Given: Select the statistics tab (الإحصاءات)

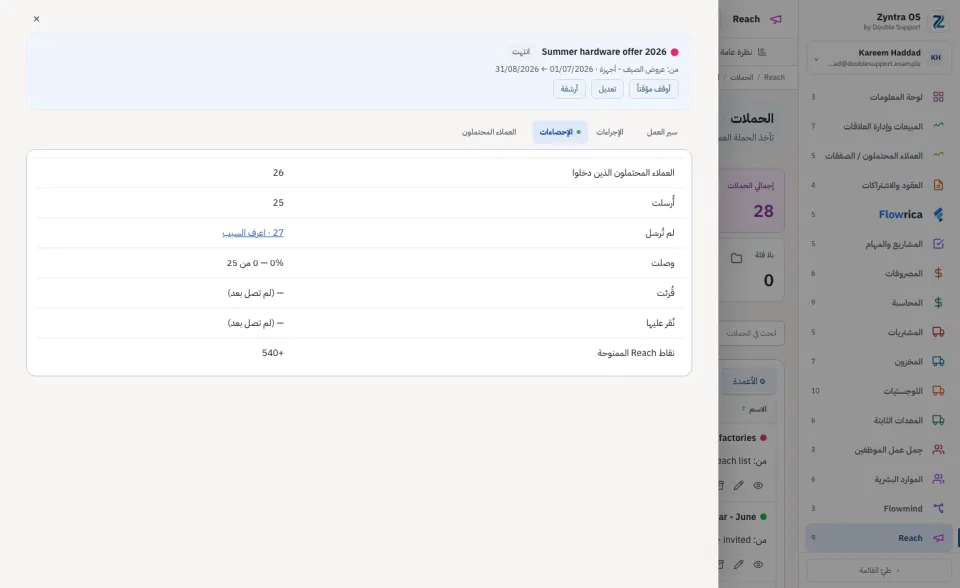Looking at the screenshot, I should pos(560,132).
